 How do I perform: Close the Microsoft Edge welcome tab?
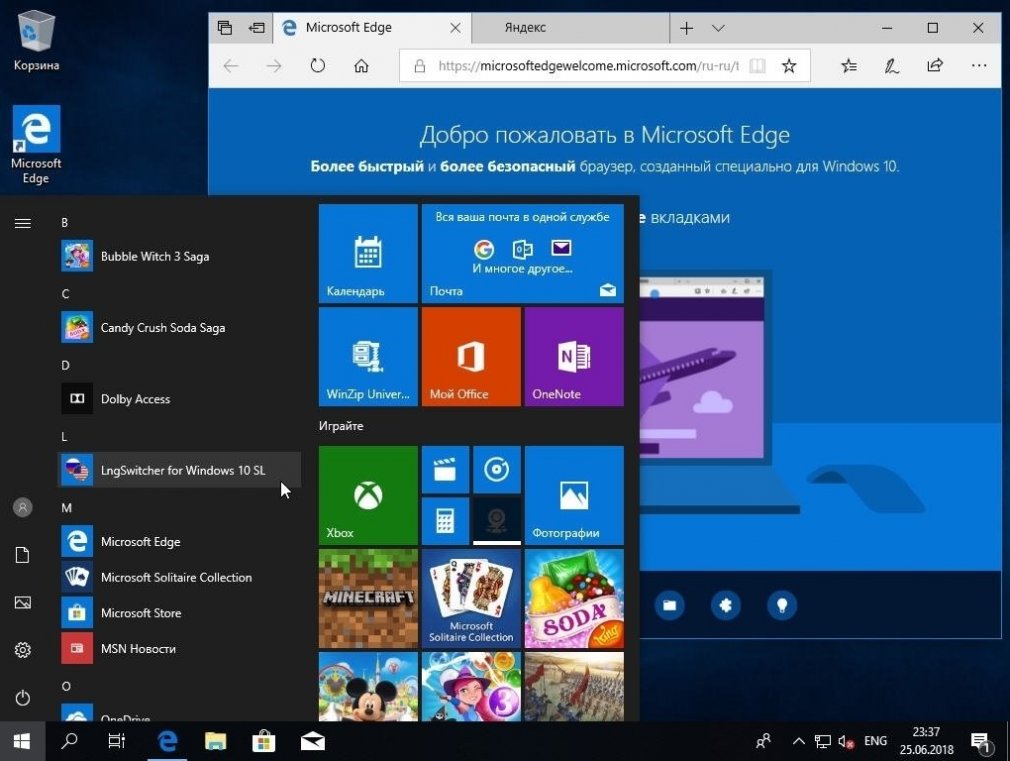(x=455, y=28)
